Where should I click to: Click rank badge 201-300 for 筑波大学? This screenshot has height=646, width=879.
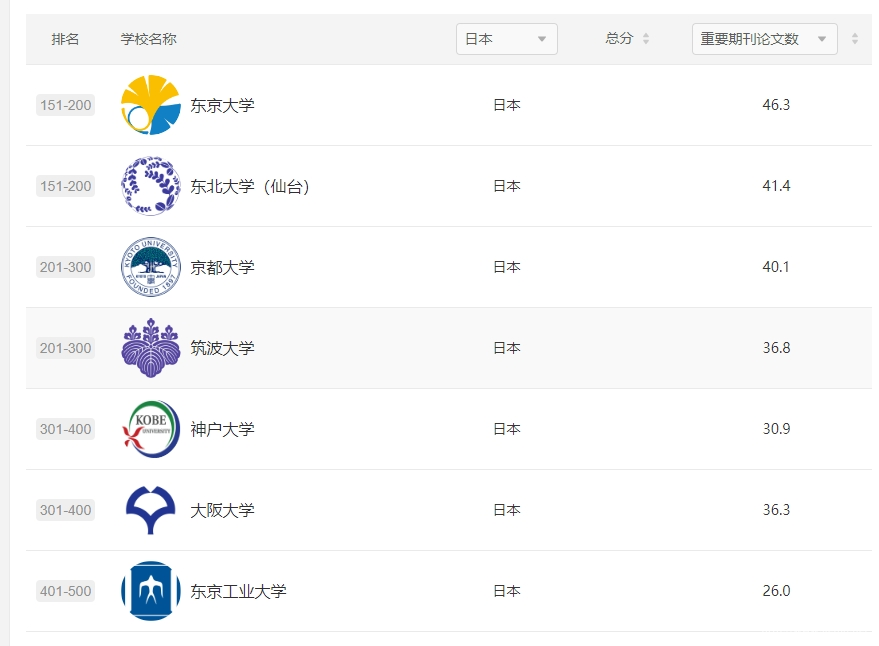(x=66, y=348)
